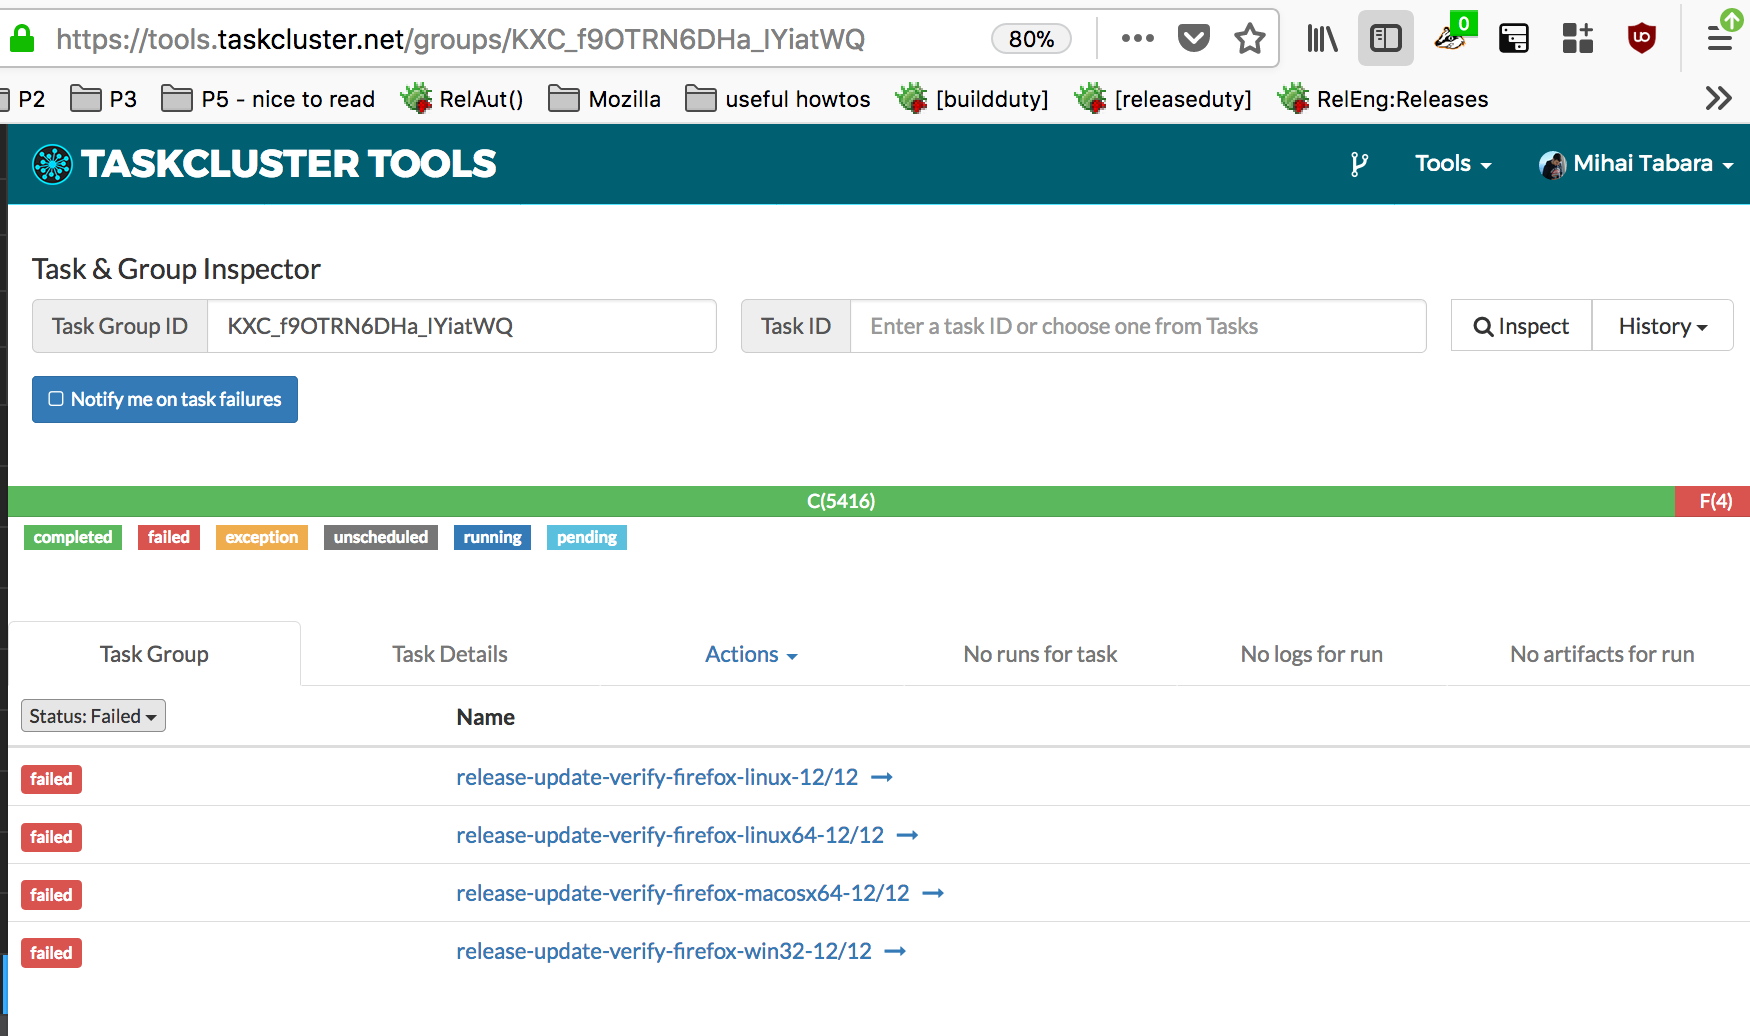Image resolution: width=1750 pixels, height=1036 pixels.
Task: Save page to Pocket icon
Action: click(1193, 39)
